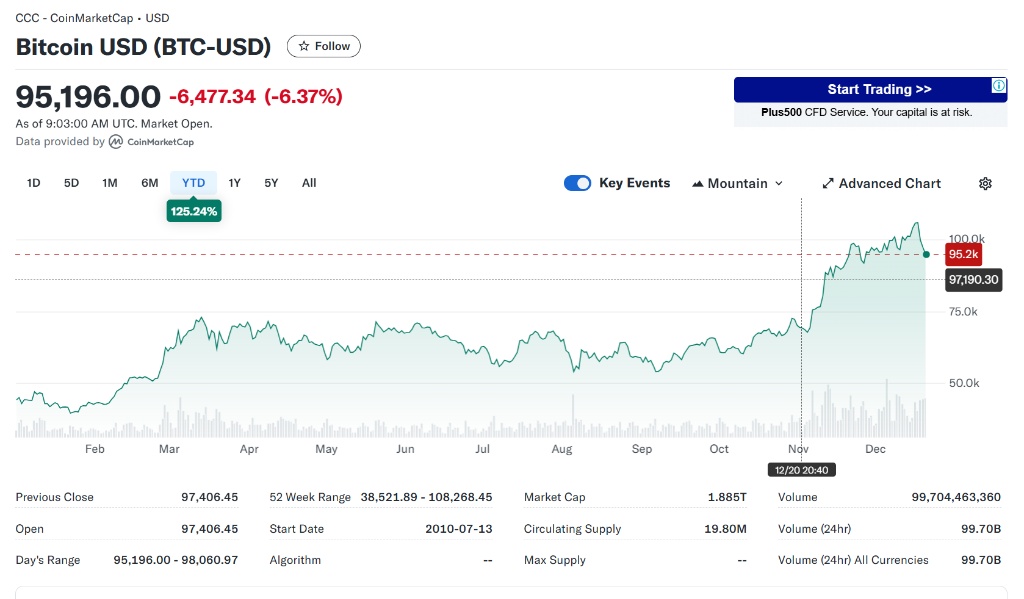Show the 5Y chart range

coord(271,183)
